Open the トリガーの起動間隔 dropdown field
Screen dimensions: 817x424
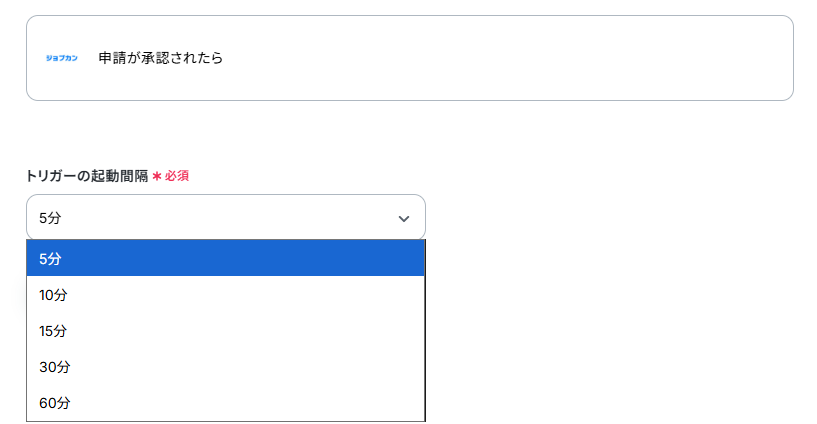coord(226,217)
